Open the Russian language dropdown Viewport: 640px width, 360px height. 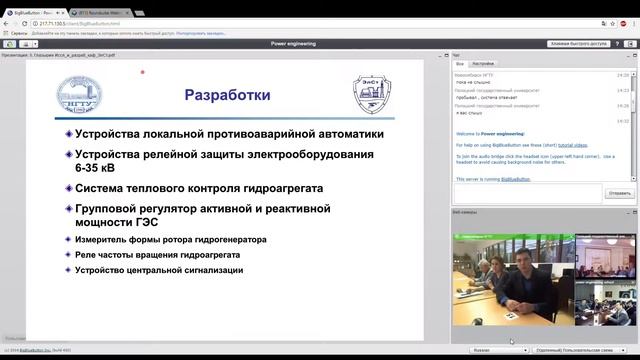(x=499, y=350)
